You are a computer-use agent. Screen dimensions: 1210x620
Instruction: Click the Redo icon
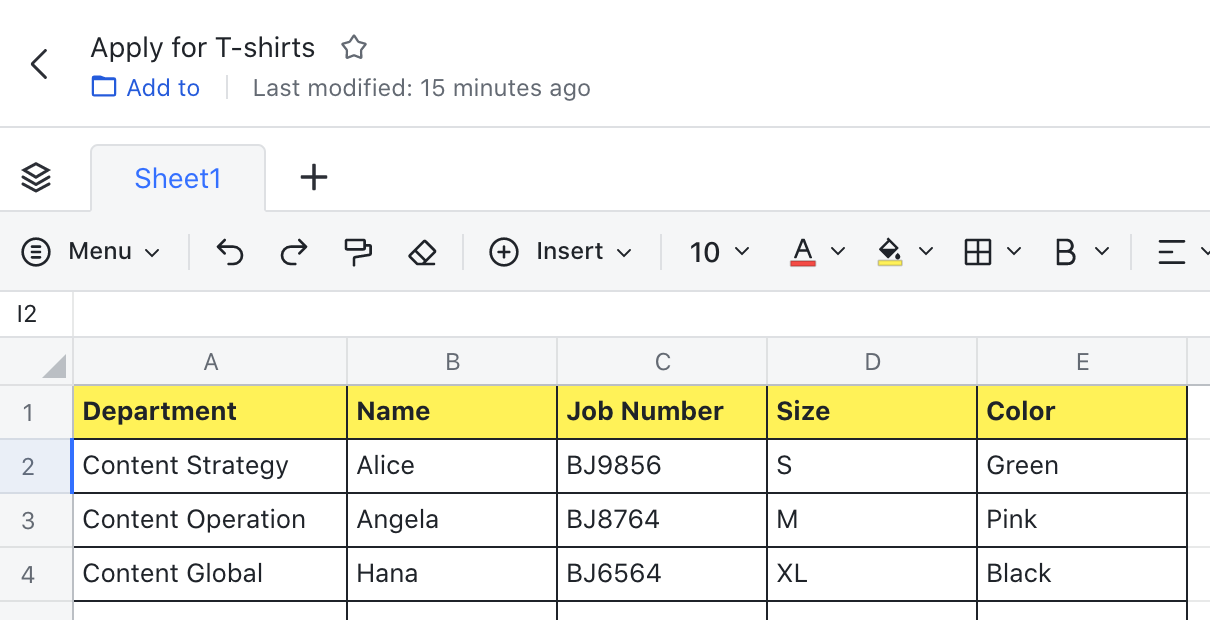(293, 252)
